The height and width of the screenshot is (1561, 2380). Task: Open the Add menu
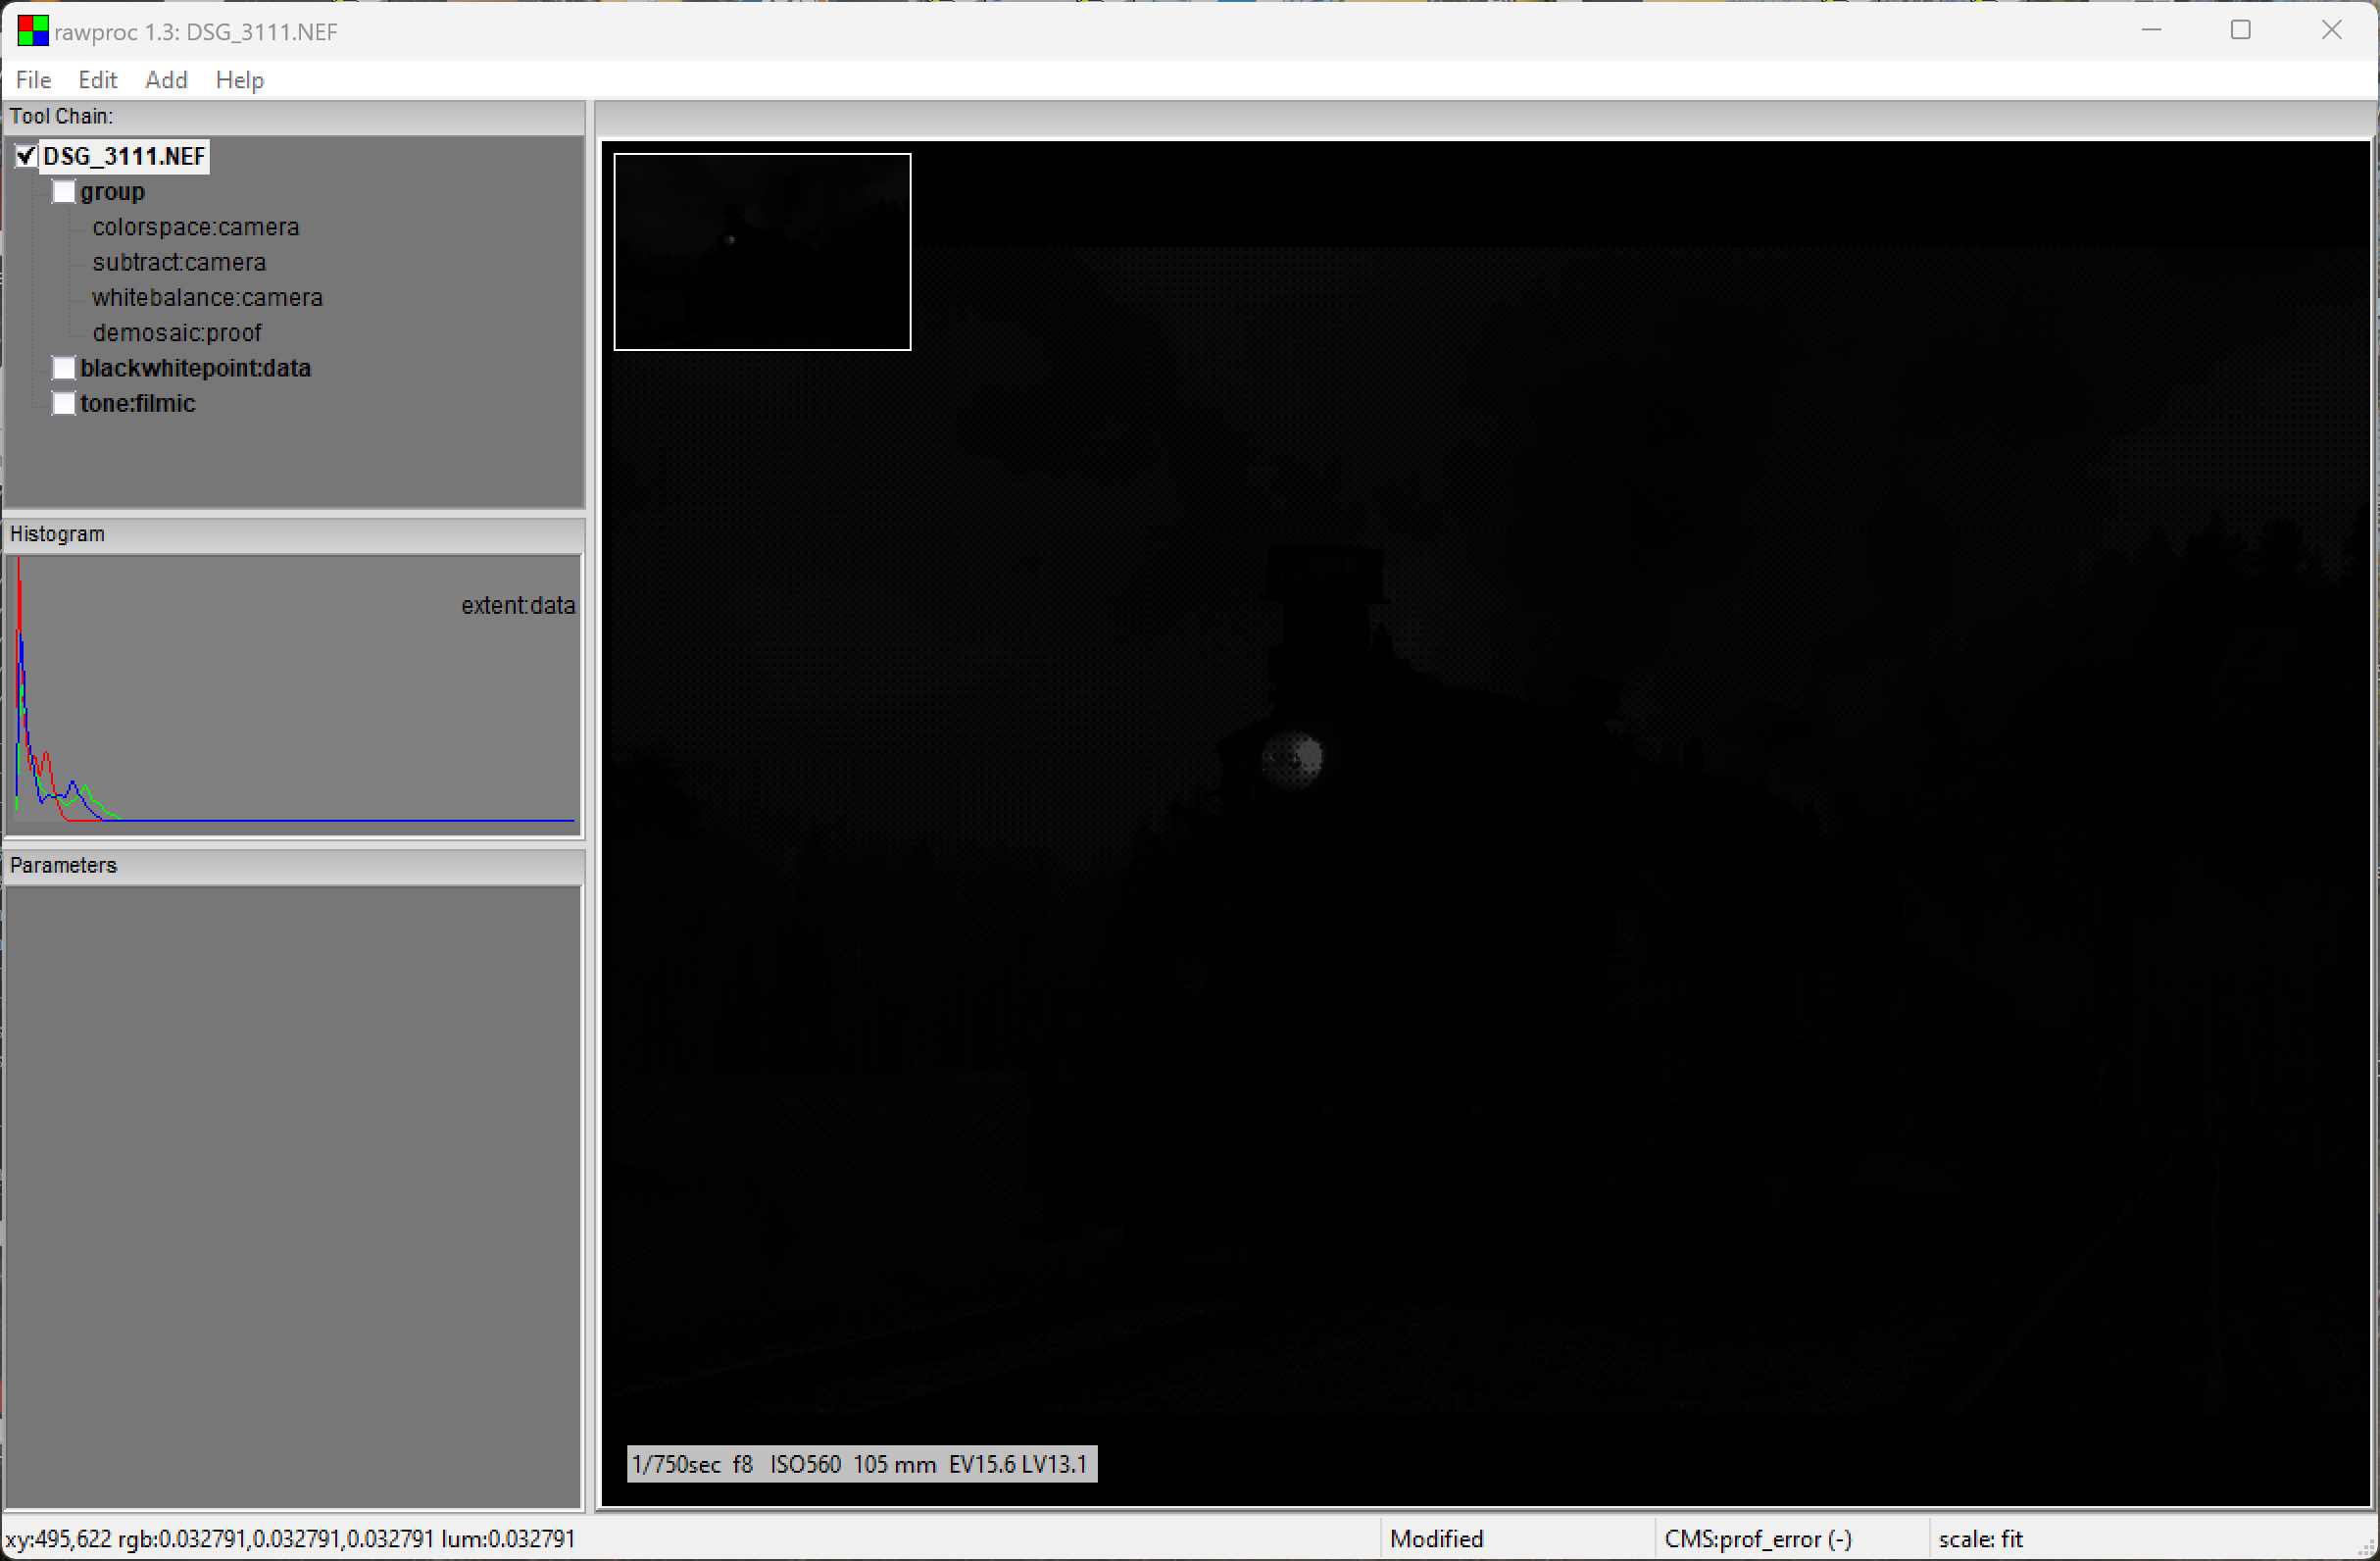[x=166, y=80]
